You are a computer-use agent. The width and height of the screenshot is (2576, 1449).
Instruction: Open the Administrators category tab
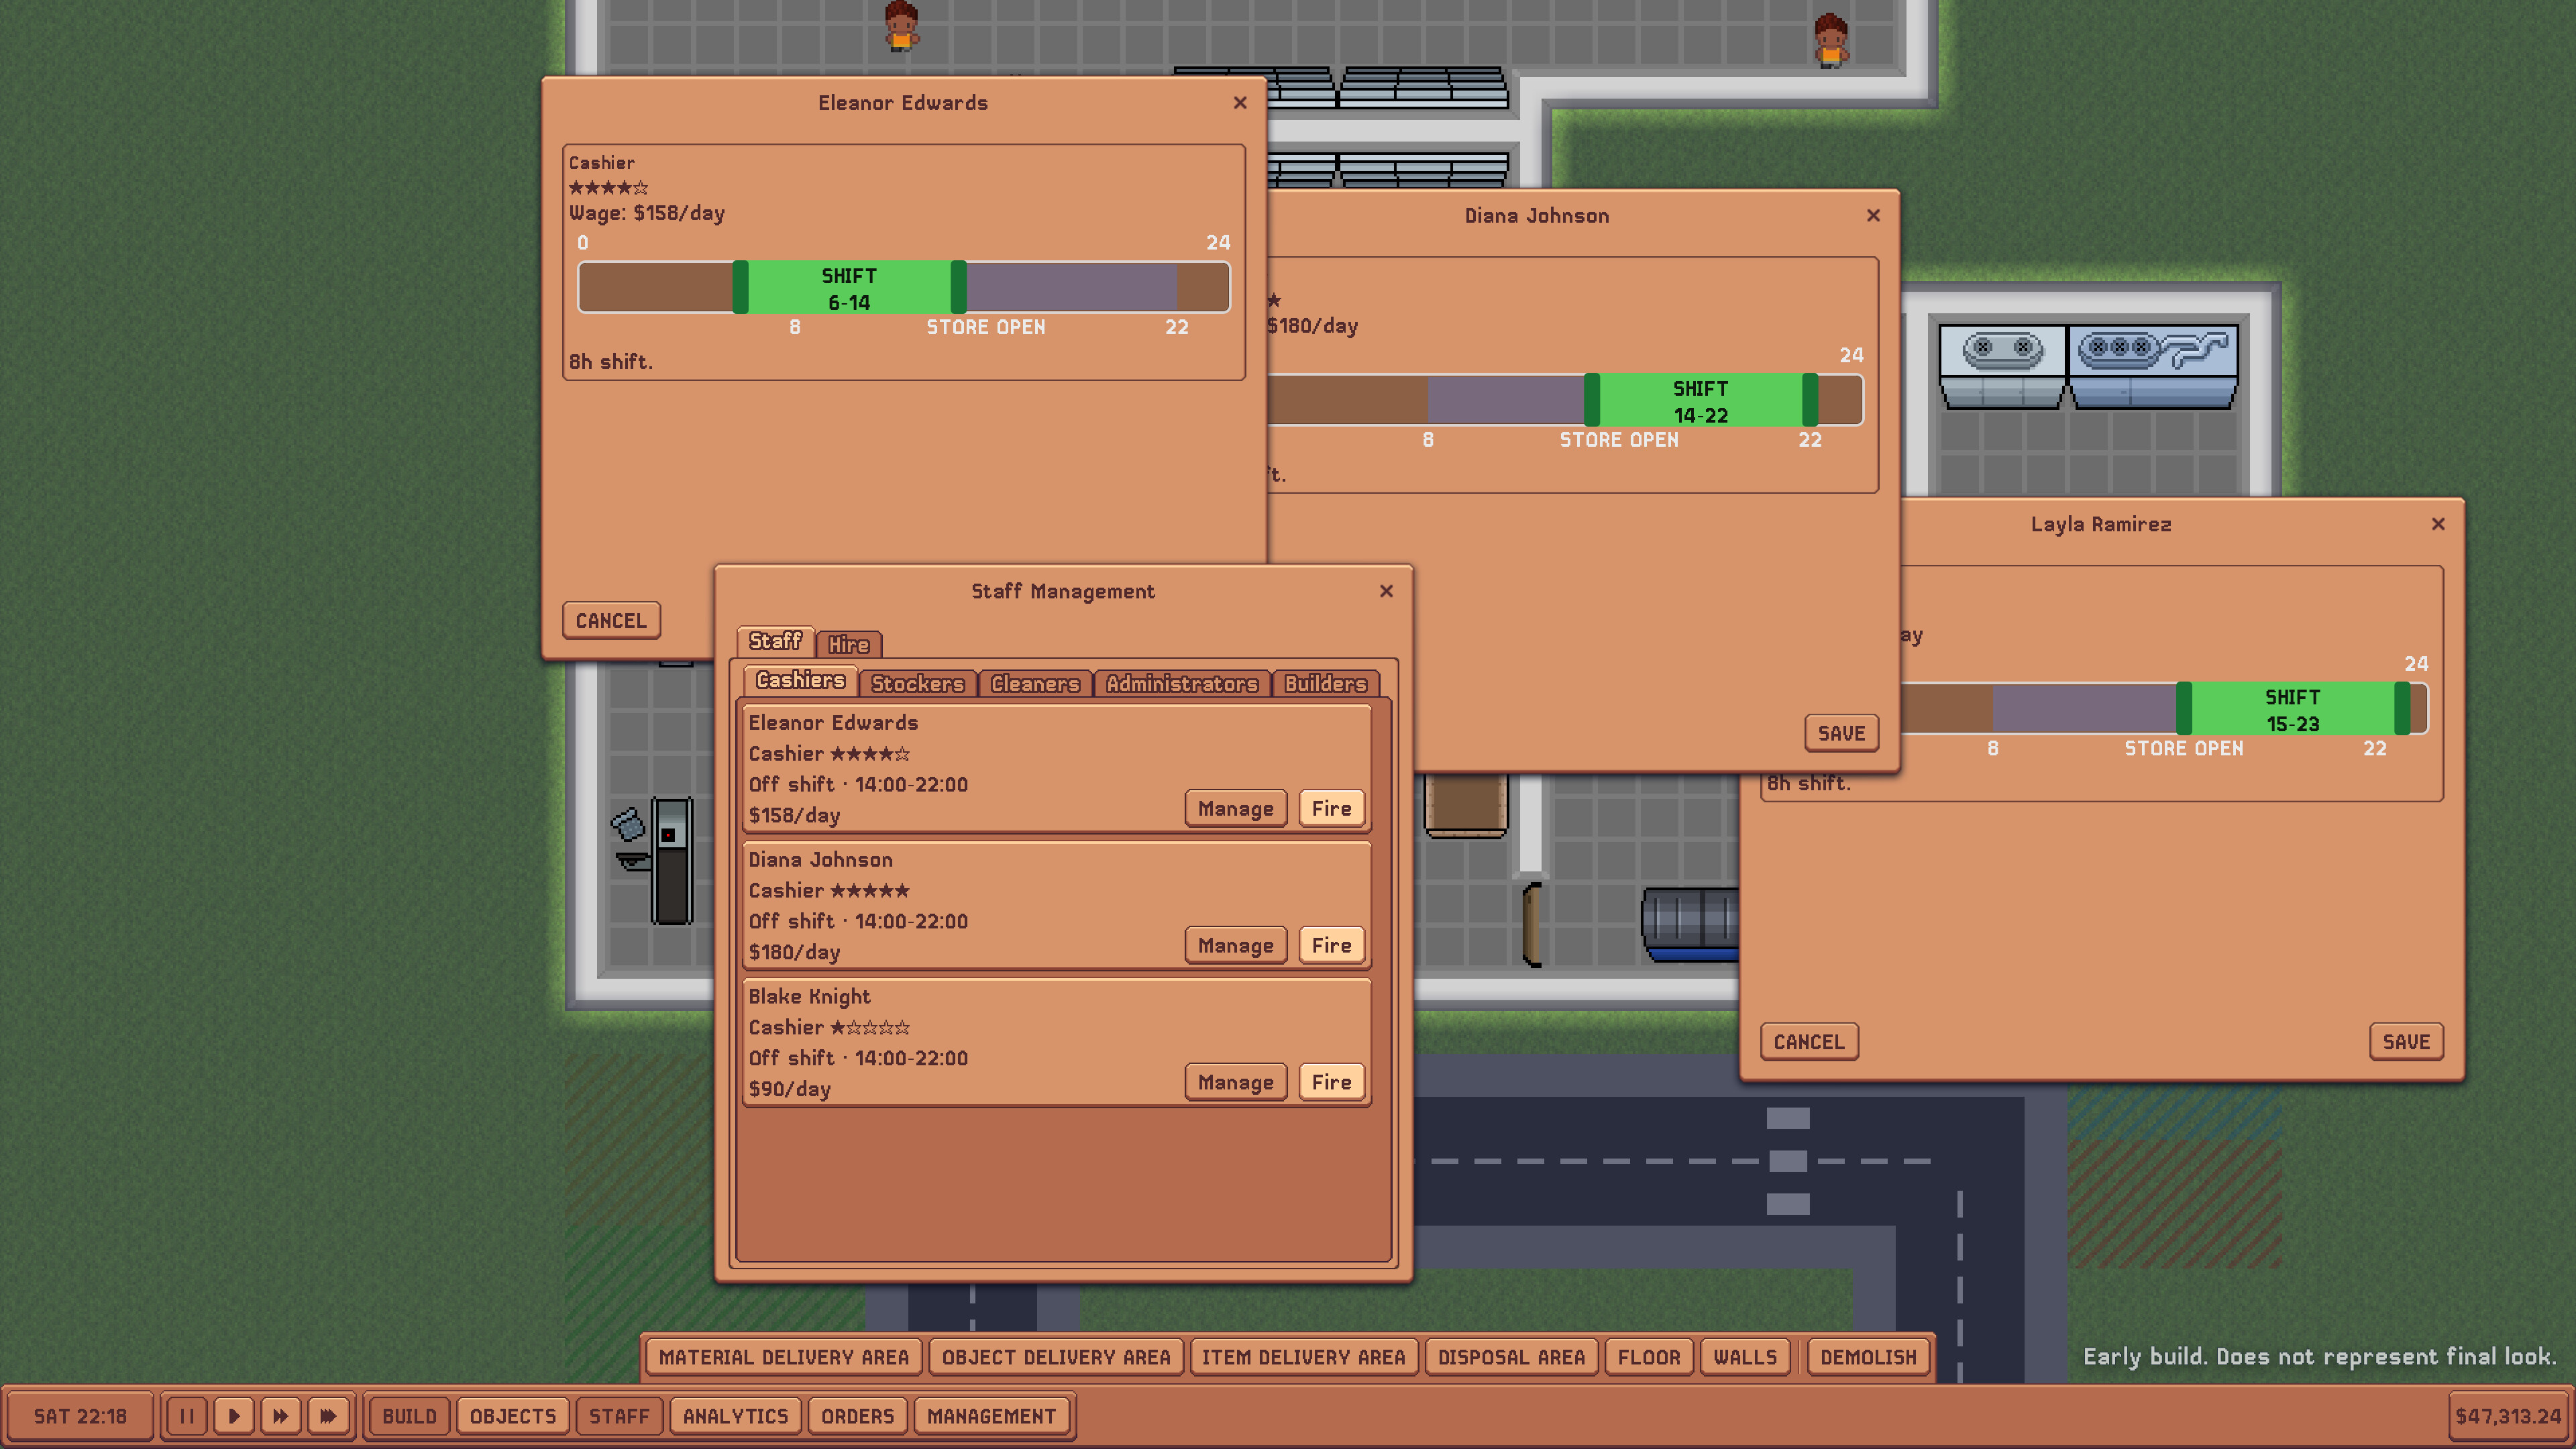(x=1182, y=683)
